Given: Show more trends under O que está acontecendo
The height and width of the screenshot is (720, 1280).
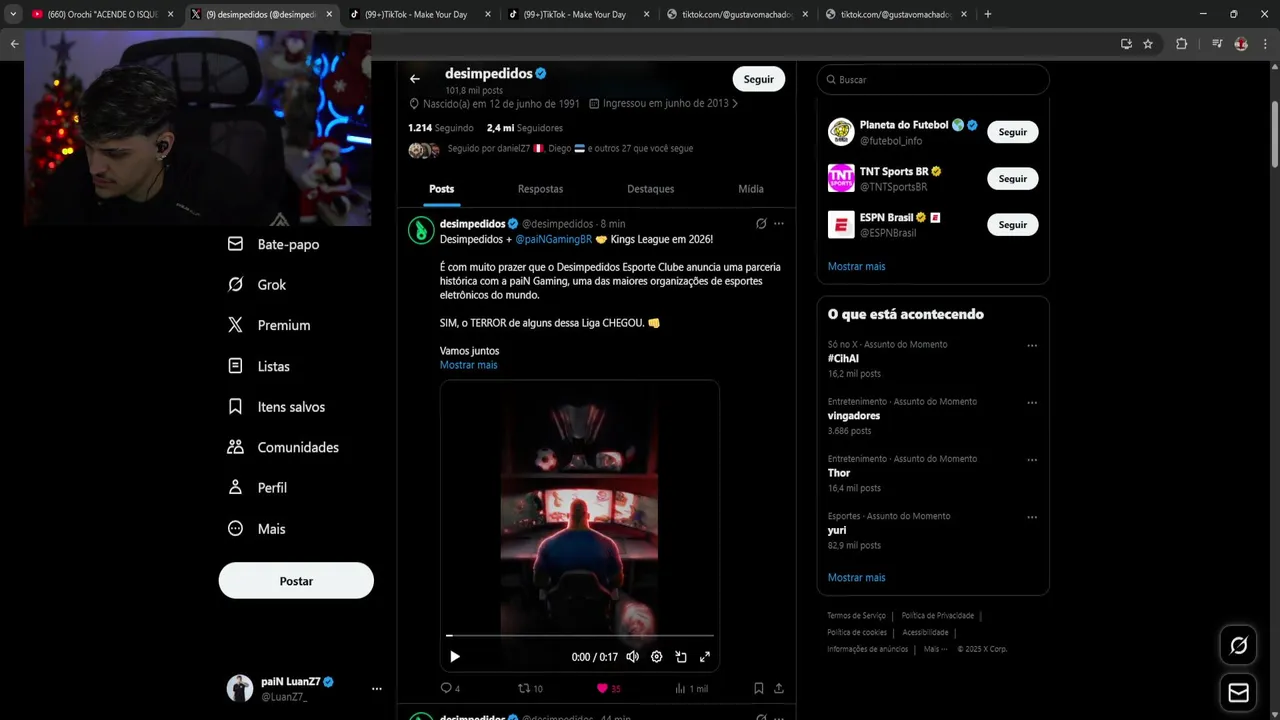Looking at the screenshot, I should tap(857, 578).
